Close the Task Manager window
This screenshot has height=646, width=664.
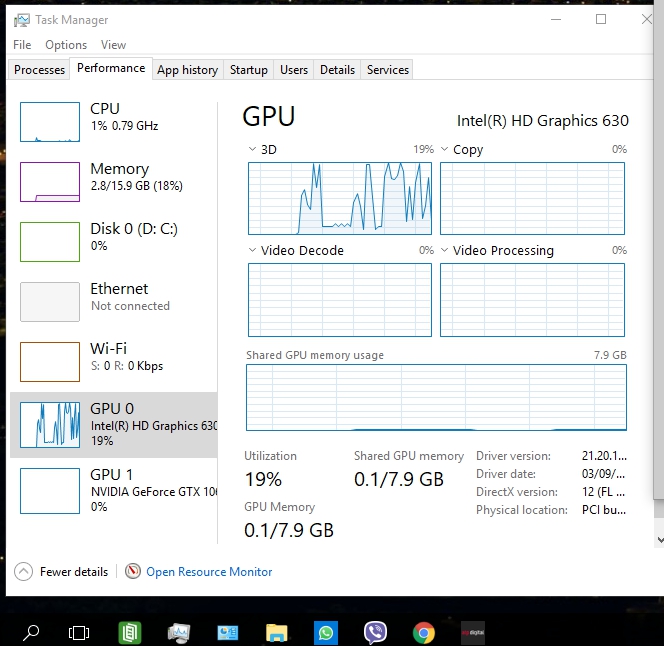coord(646,19)
